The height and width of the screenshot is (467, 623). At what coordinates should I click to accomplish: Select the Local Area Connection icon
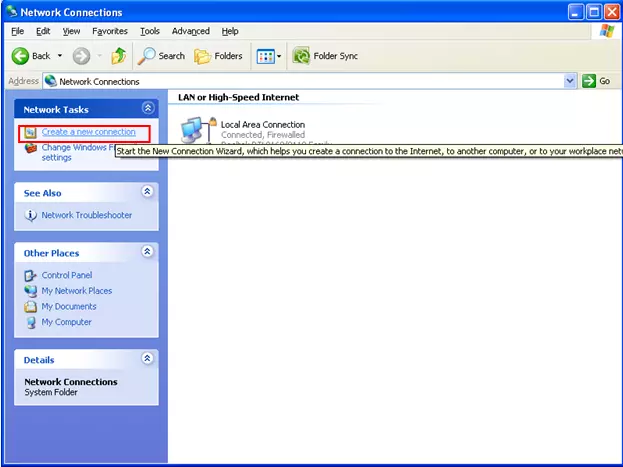pyautogui.click(x=198, y=130)
